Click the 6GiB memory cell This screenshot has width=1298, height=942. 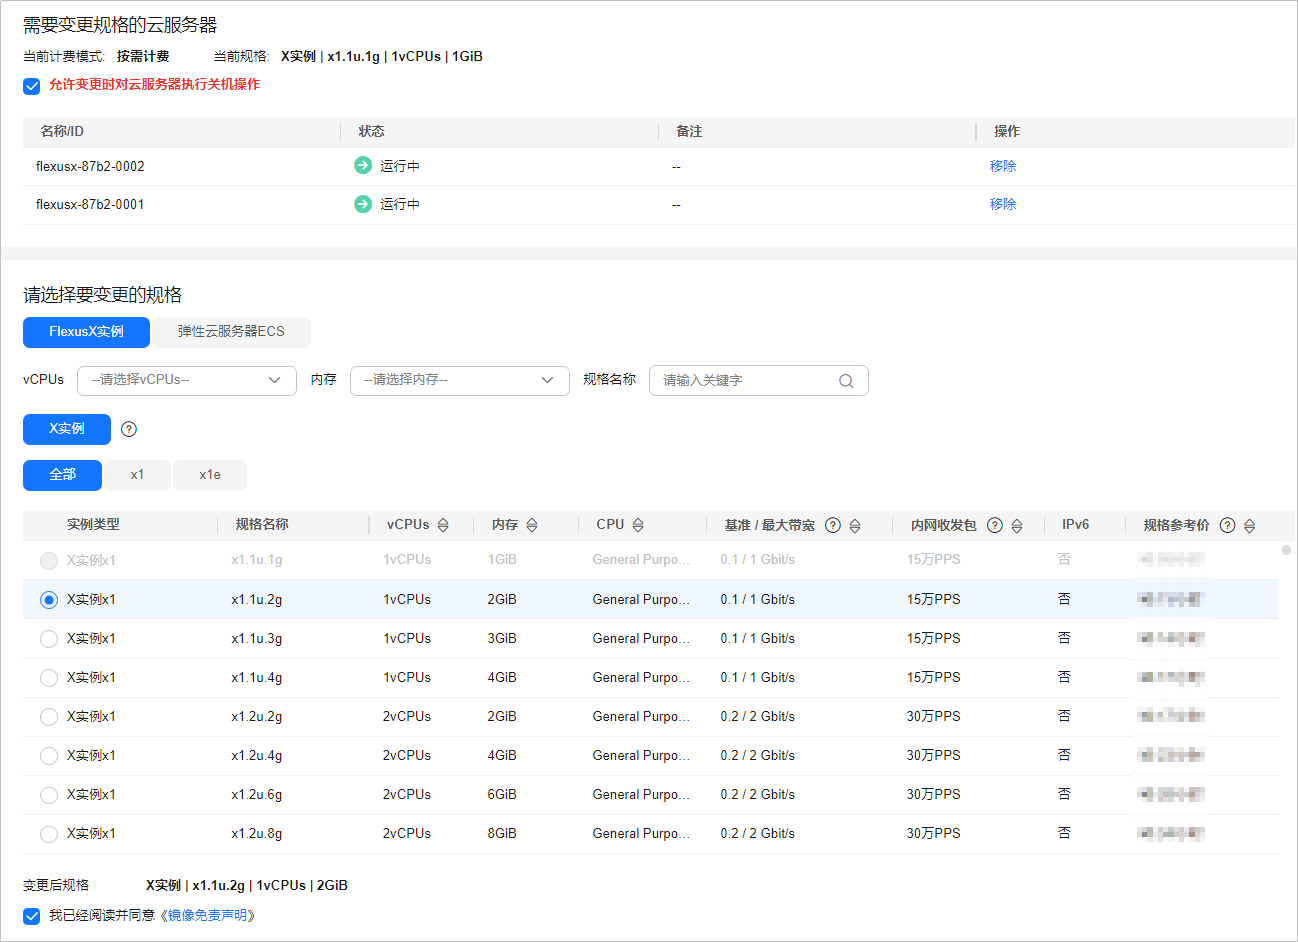click(502, 795)
